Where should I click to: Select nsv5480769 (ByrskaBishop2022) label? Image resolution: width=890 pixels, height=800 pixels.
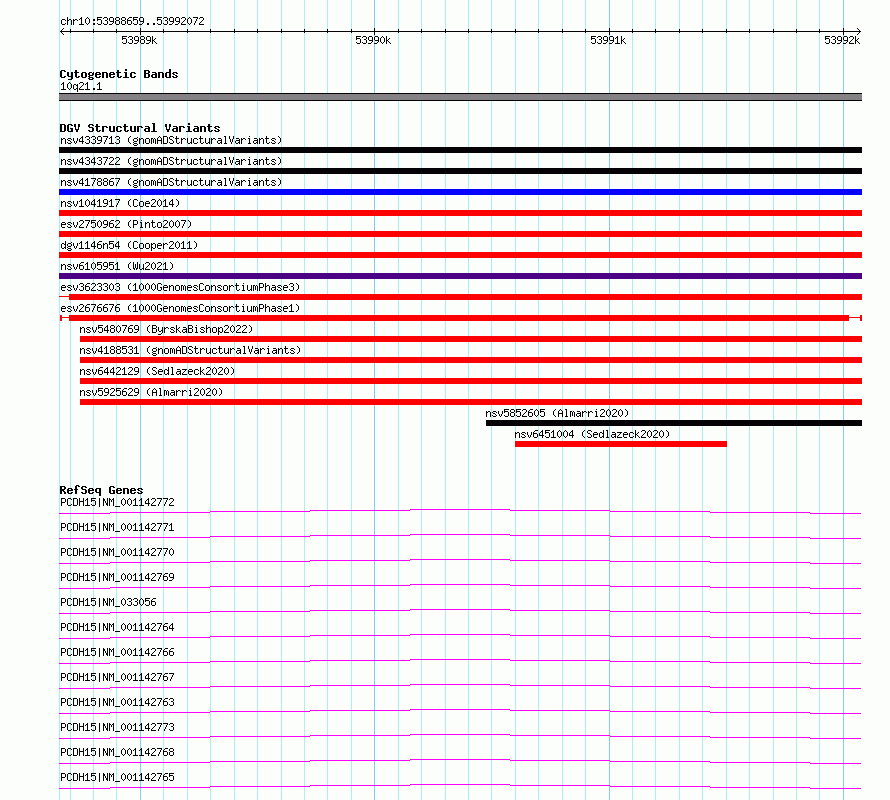166,329
